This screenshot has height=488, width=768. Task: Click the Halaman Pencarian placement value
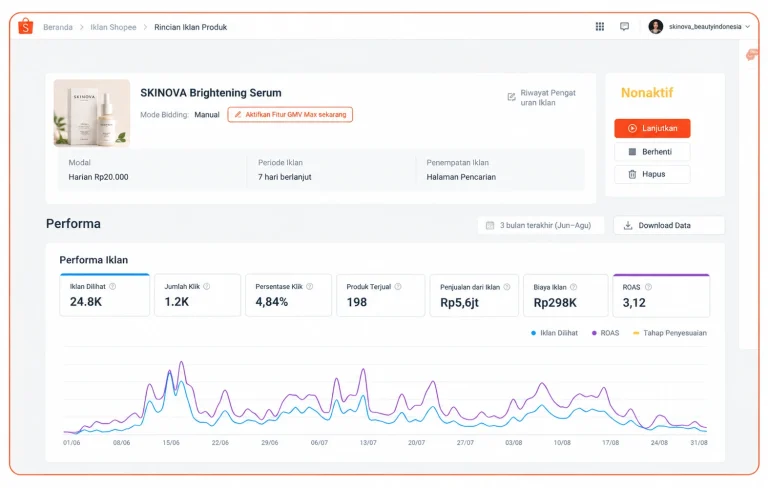point(461,177)
